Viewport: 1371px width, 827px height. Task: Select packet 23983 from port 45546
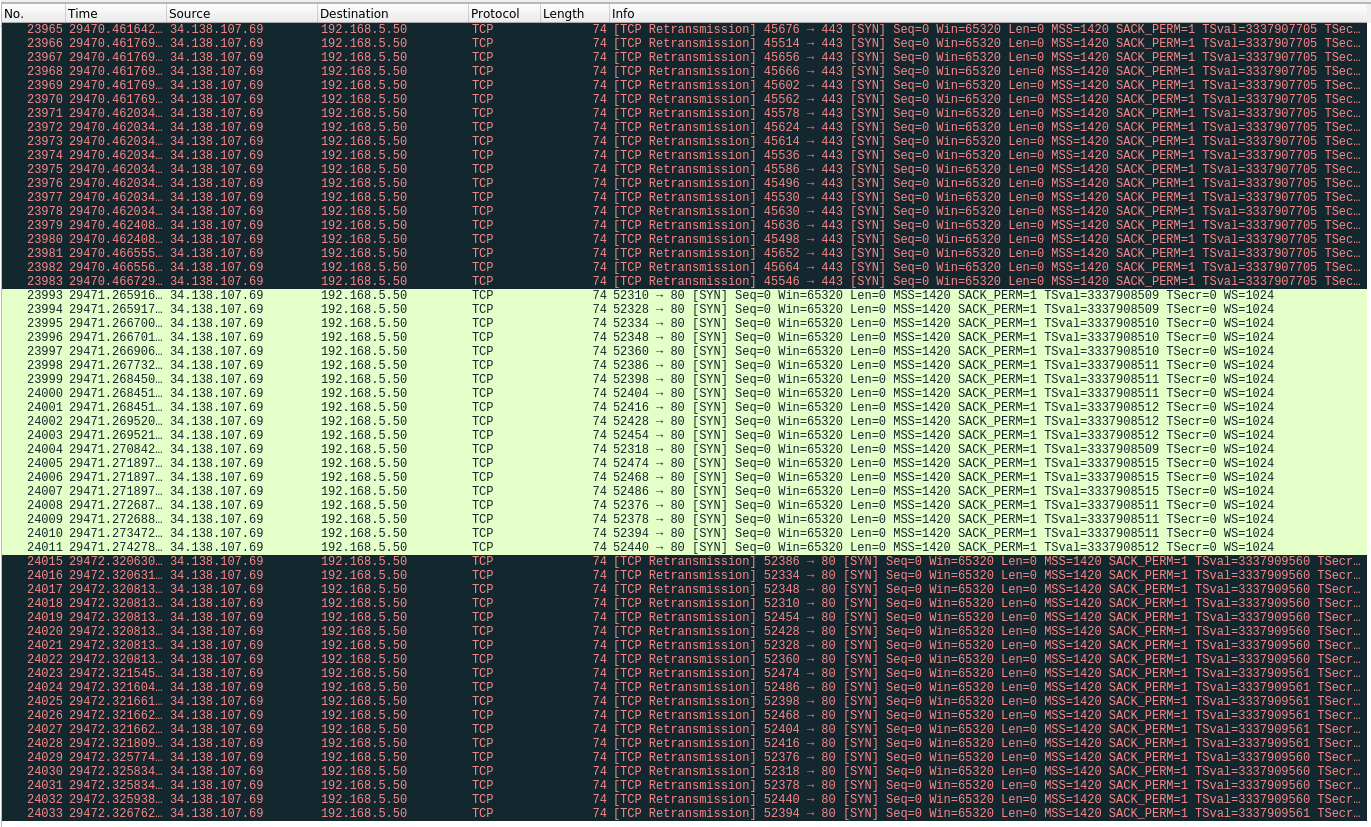point(685,282)
